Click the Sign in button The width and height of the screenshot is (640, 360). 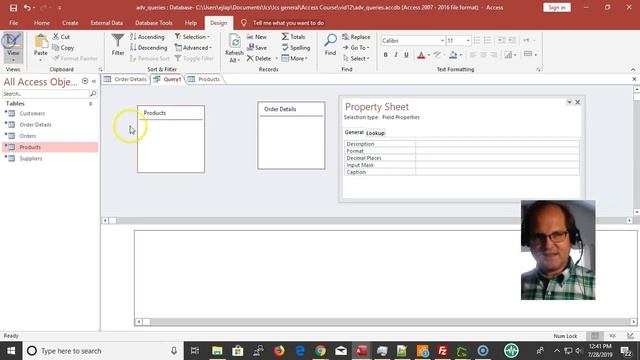[x=557, y=7]
